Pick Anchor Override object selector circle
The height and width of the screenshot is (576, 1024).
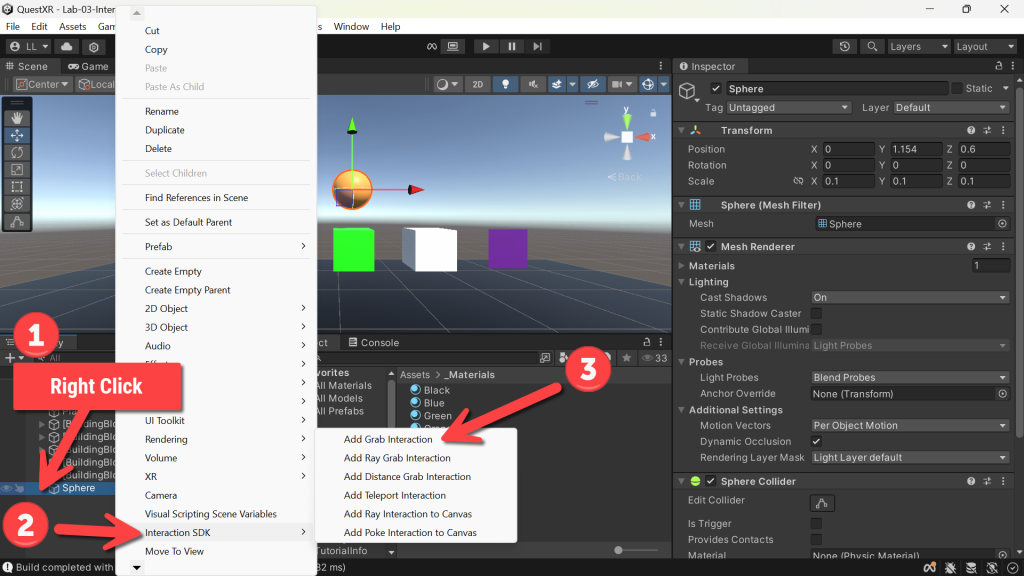1002,394
